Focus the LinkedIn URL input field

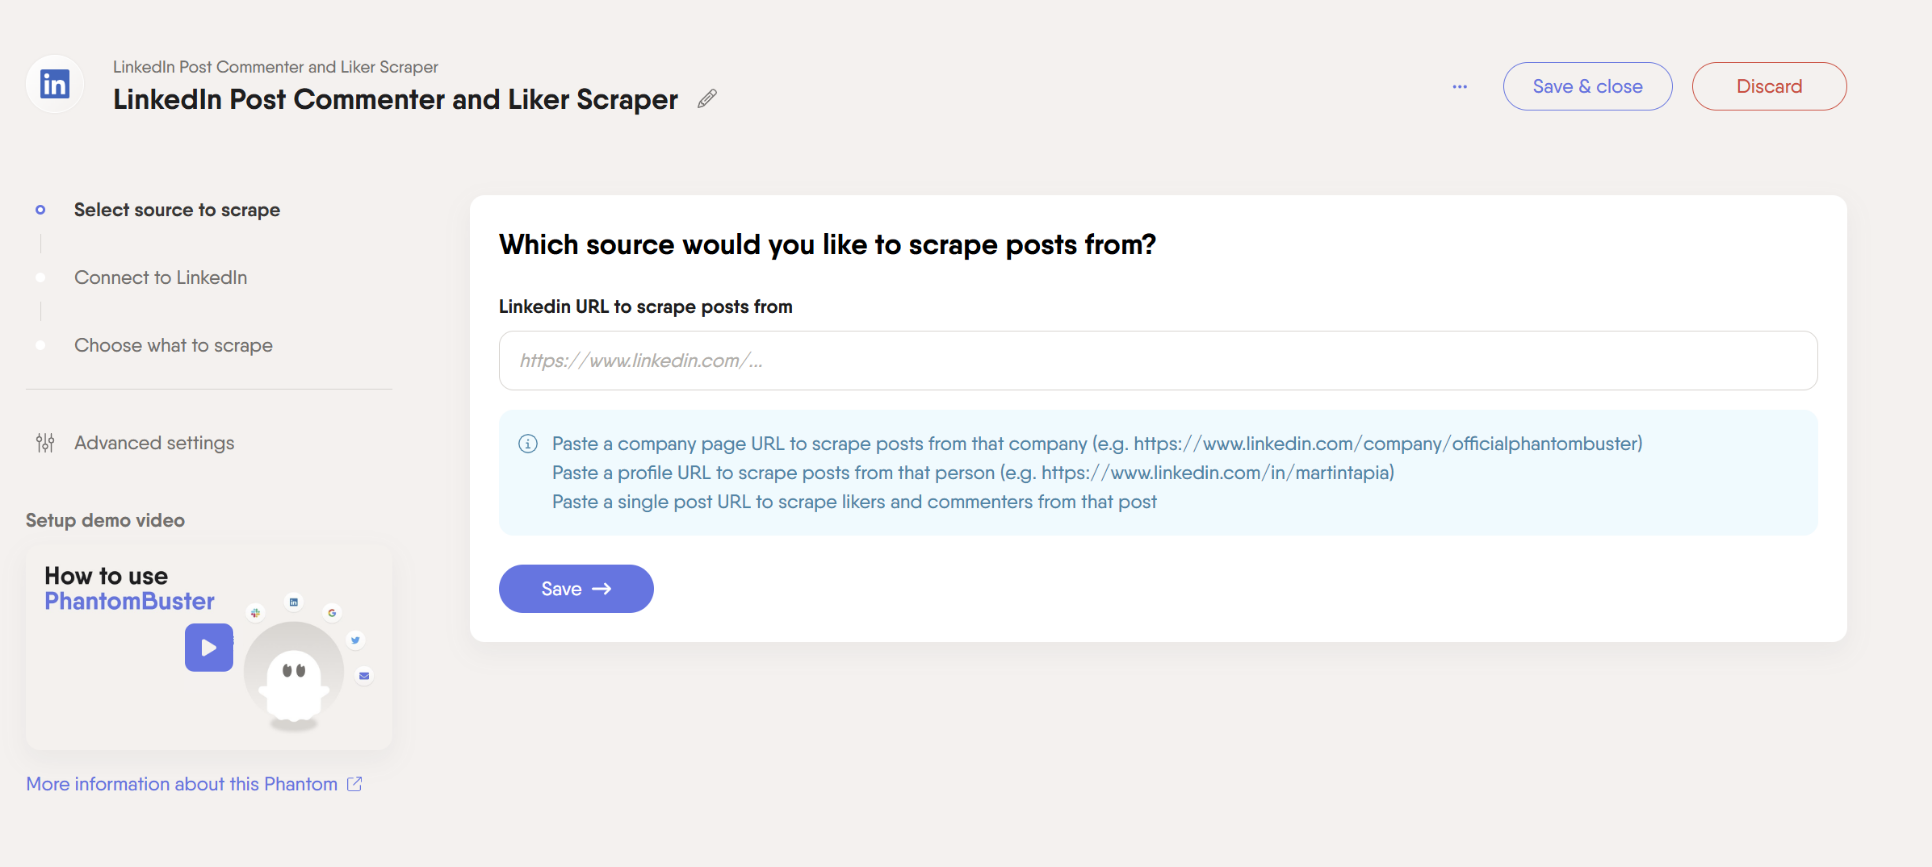click(1158, 361)
